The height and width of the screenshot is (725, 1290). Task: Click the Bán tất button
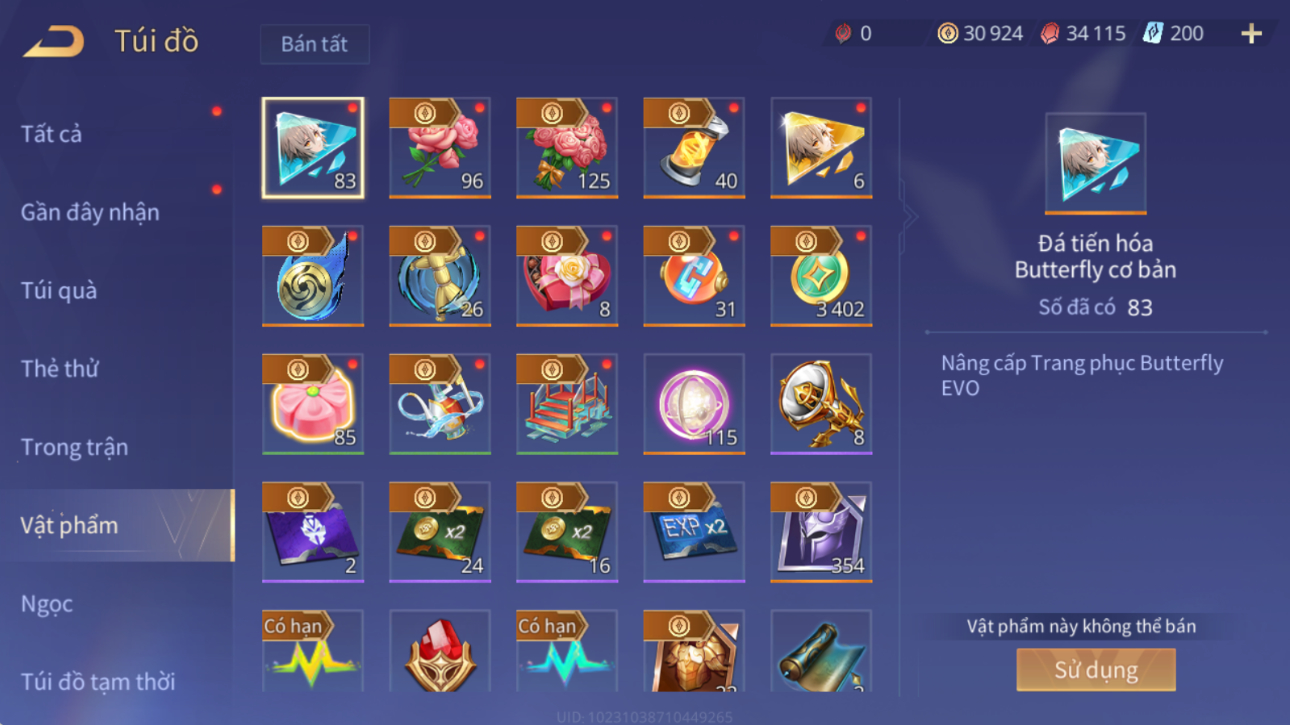(x=315, y=44)
